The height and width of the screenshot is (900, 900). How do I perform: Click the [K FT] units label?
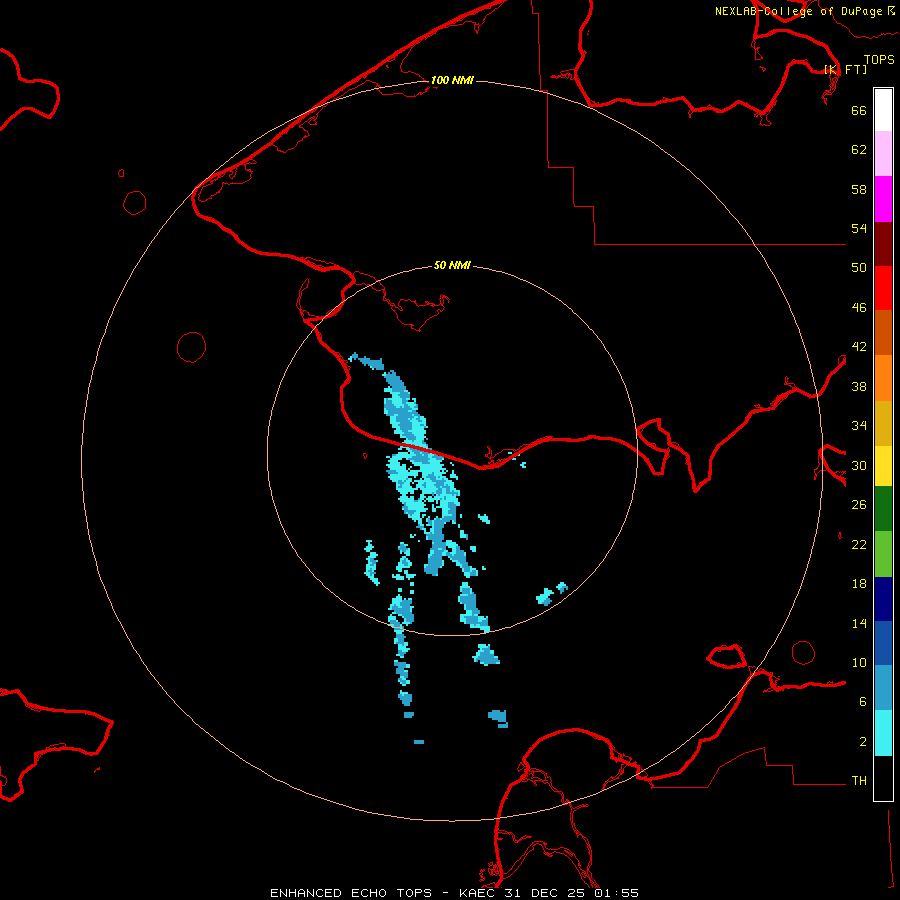[845, 69]
